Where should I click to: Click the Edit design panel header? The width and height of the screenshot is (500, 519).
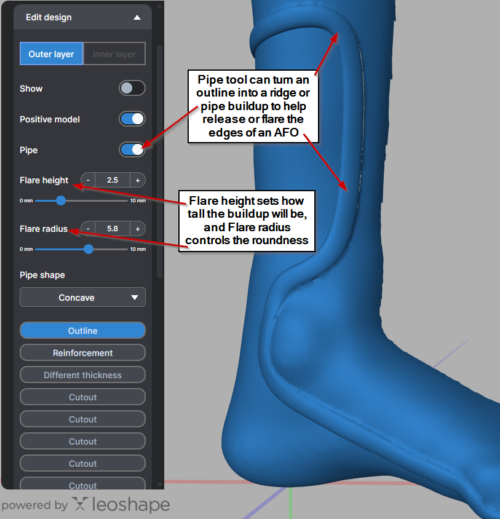click(83, 17)
